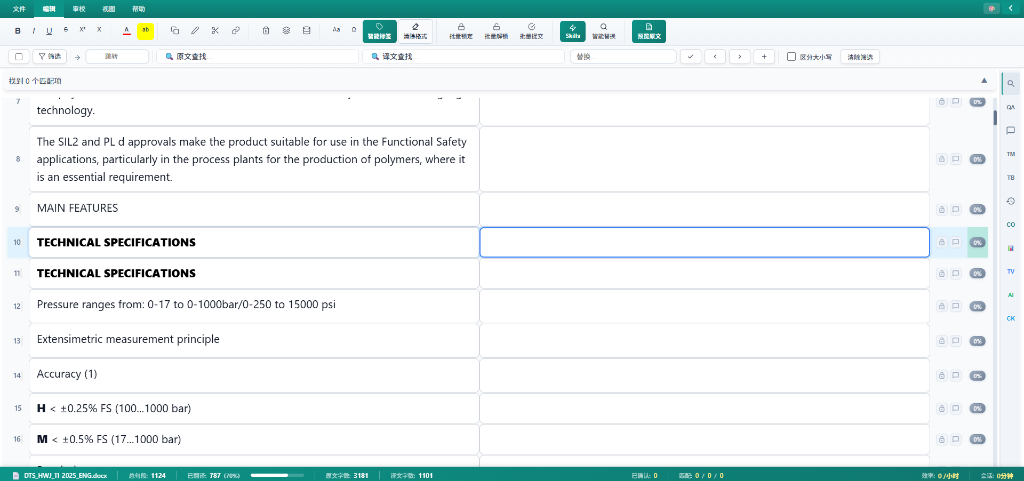Lock the Accuracy (1) segment
Viewport: 1024px width, 481px height.
pos(942,375)
